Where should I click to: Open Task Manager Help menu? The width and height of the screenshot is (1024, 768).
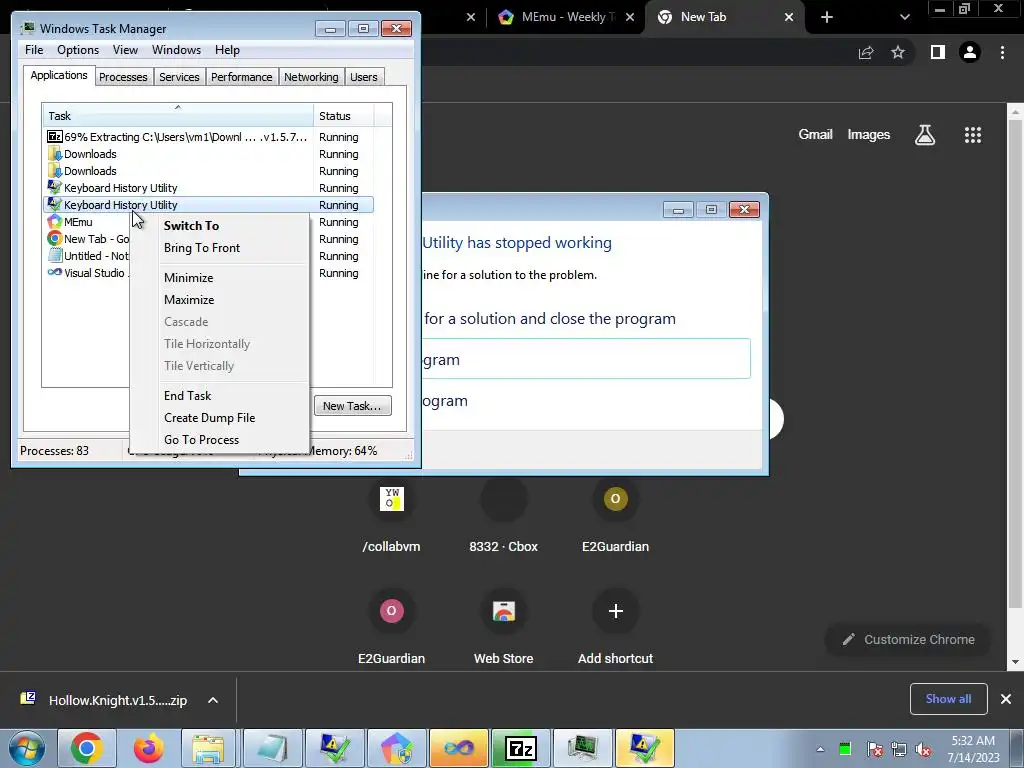(x=227, y=50)
